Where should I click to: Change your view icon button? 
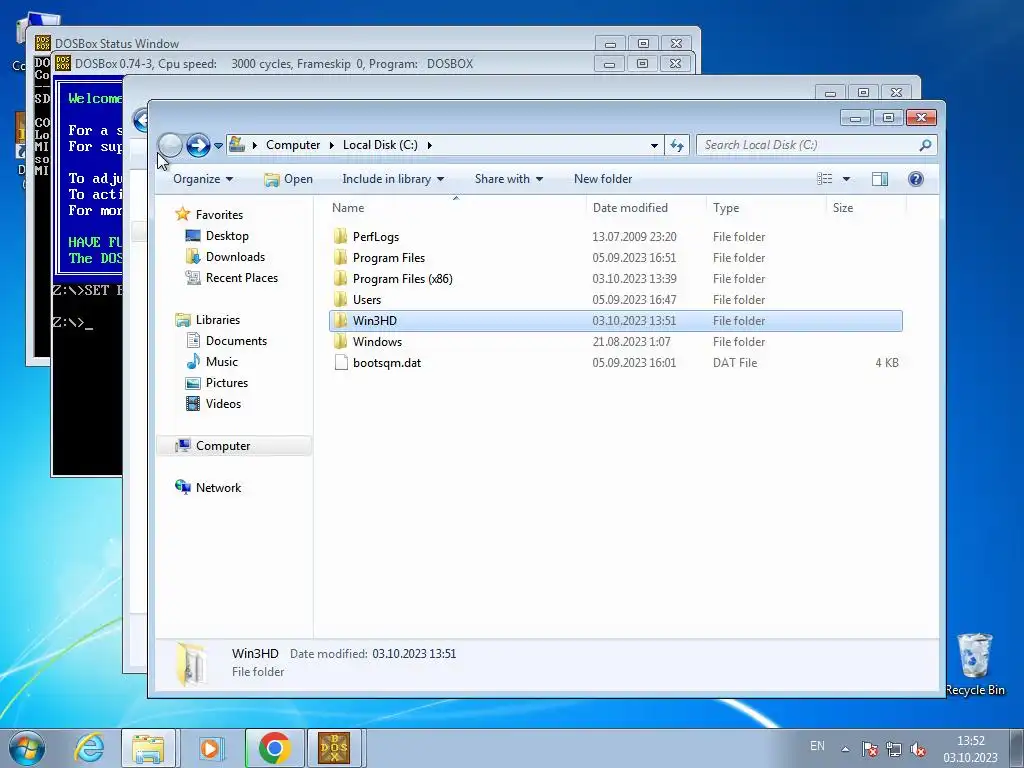(825, 179)
